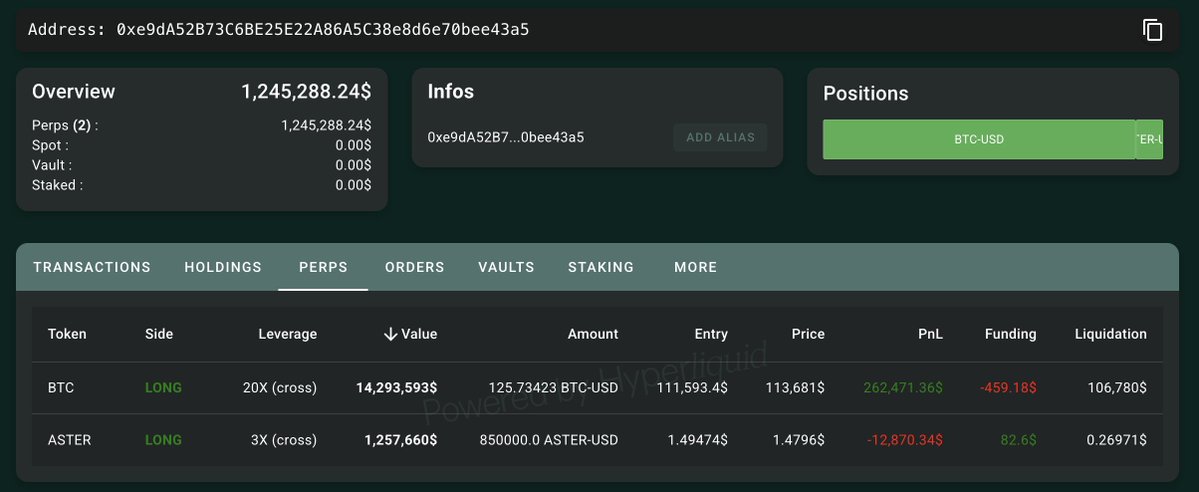Open the Transactions tab
The height and width of the screenshot is (492, 1199).
point(92,267)
